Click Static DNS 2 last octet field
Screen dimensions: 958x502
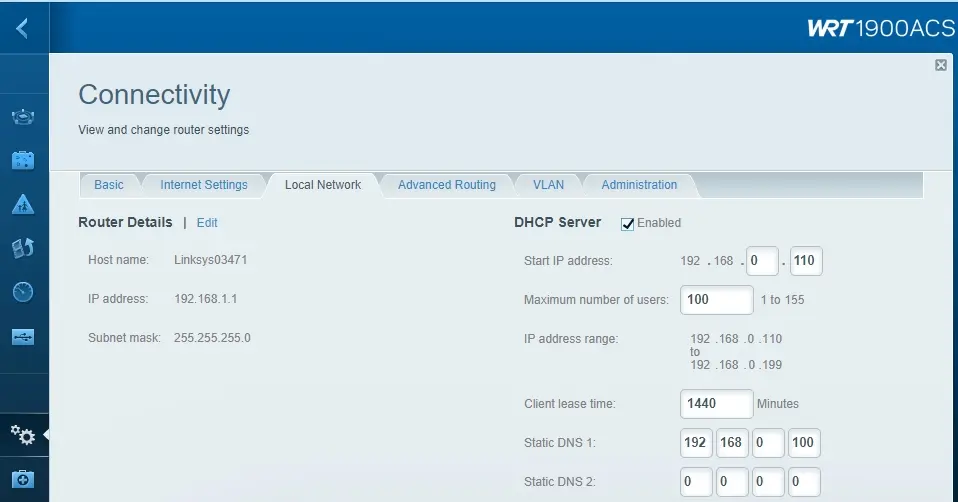coord(804,482)
